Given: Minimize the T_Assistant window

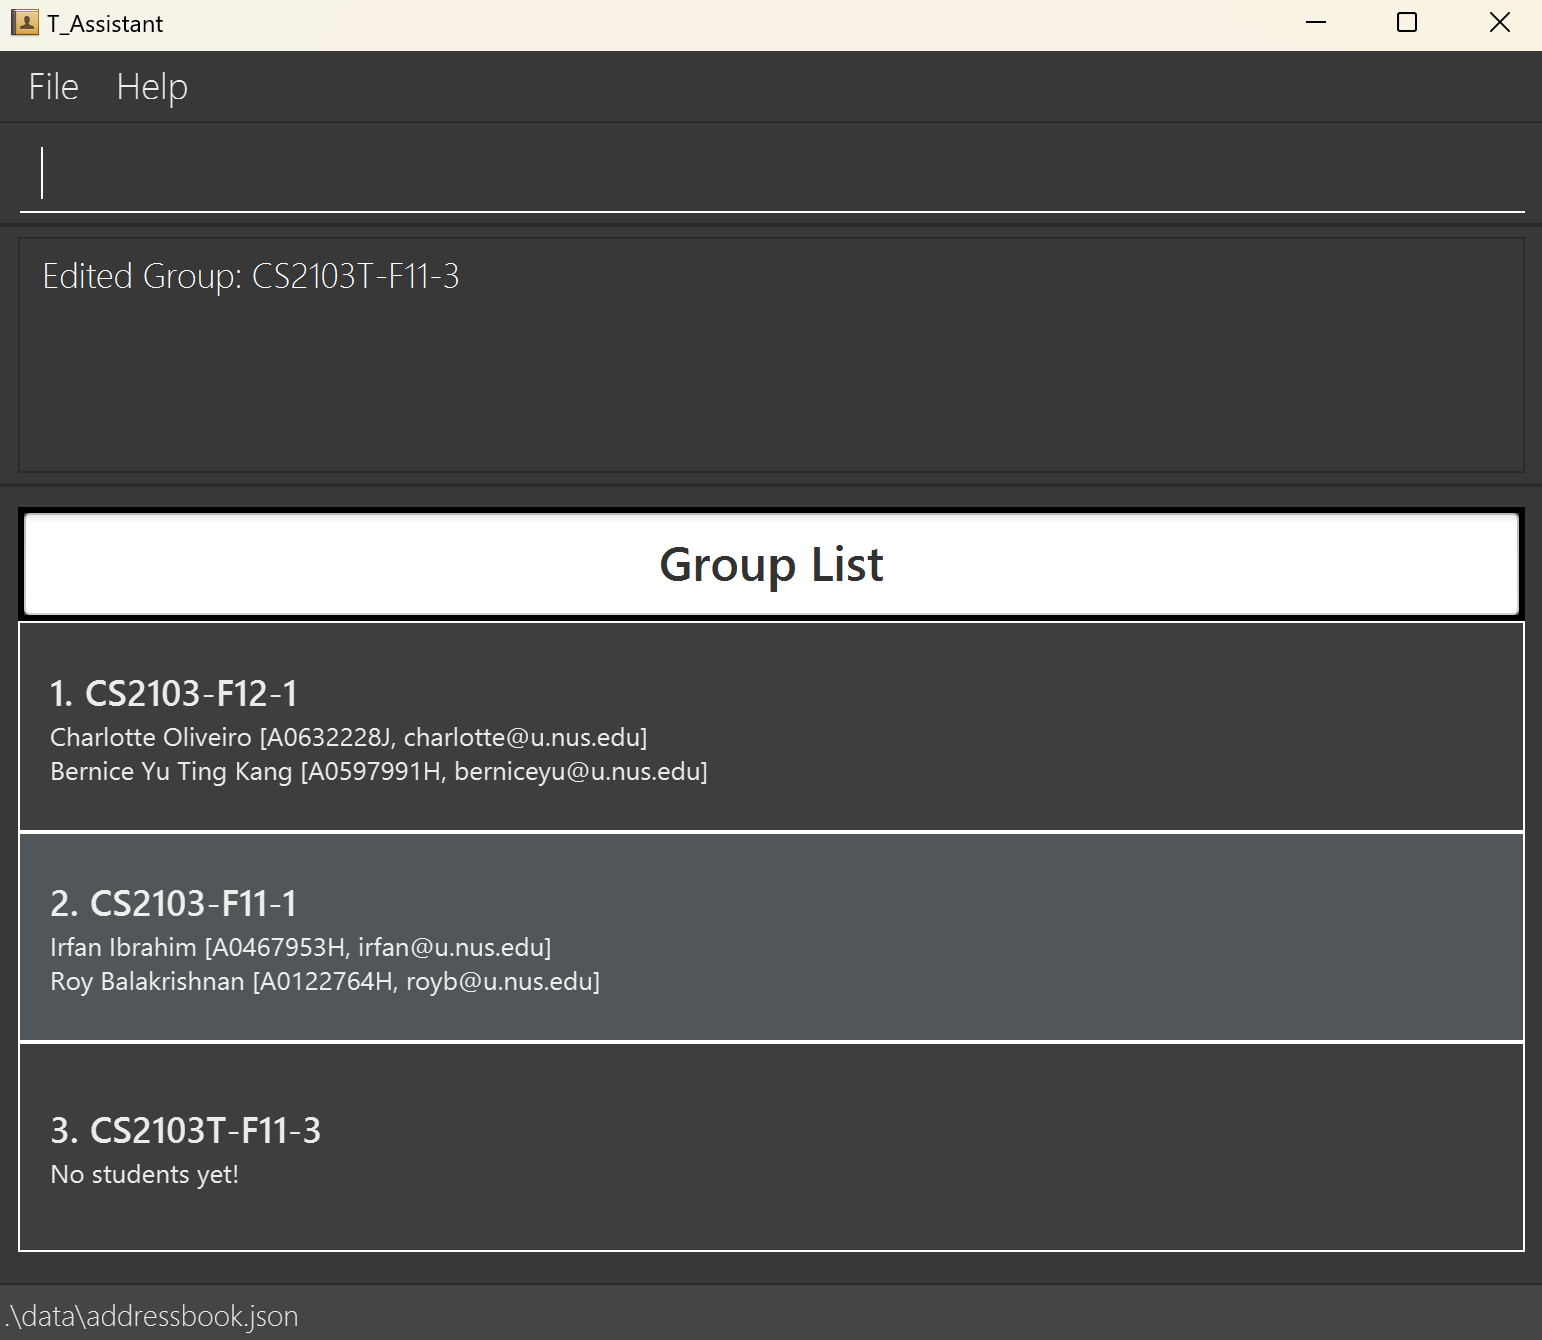Looking at the screenshot, I should (x=1316, y=23).
